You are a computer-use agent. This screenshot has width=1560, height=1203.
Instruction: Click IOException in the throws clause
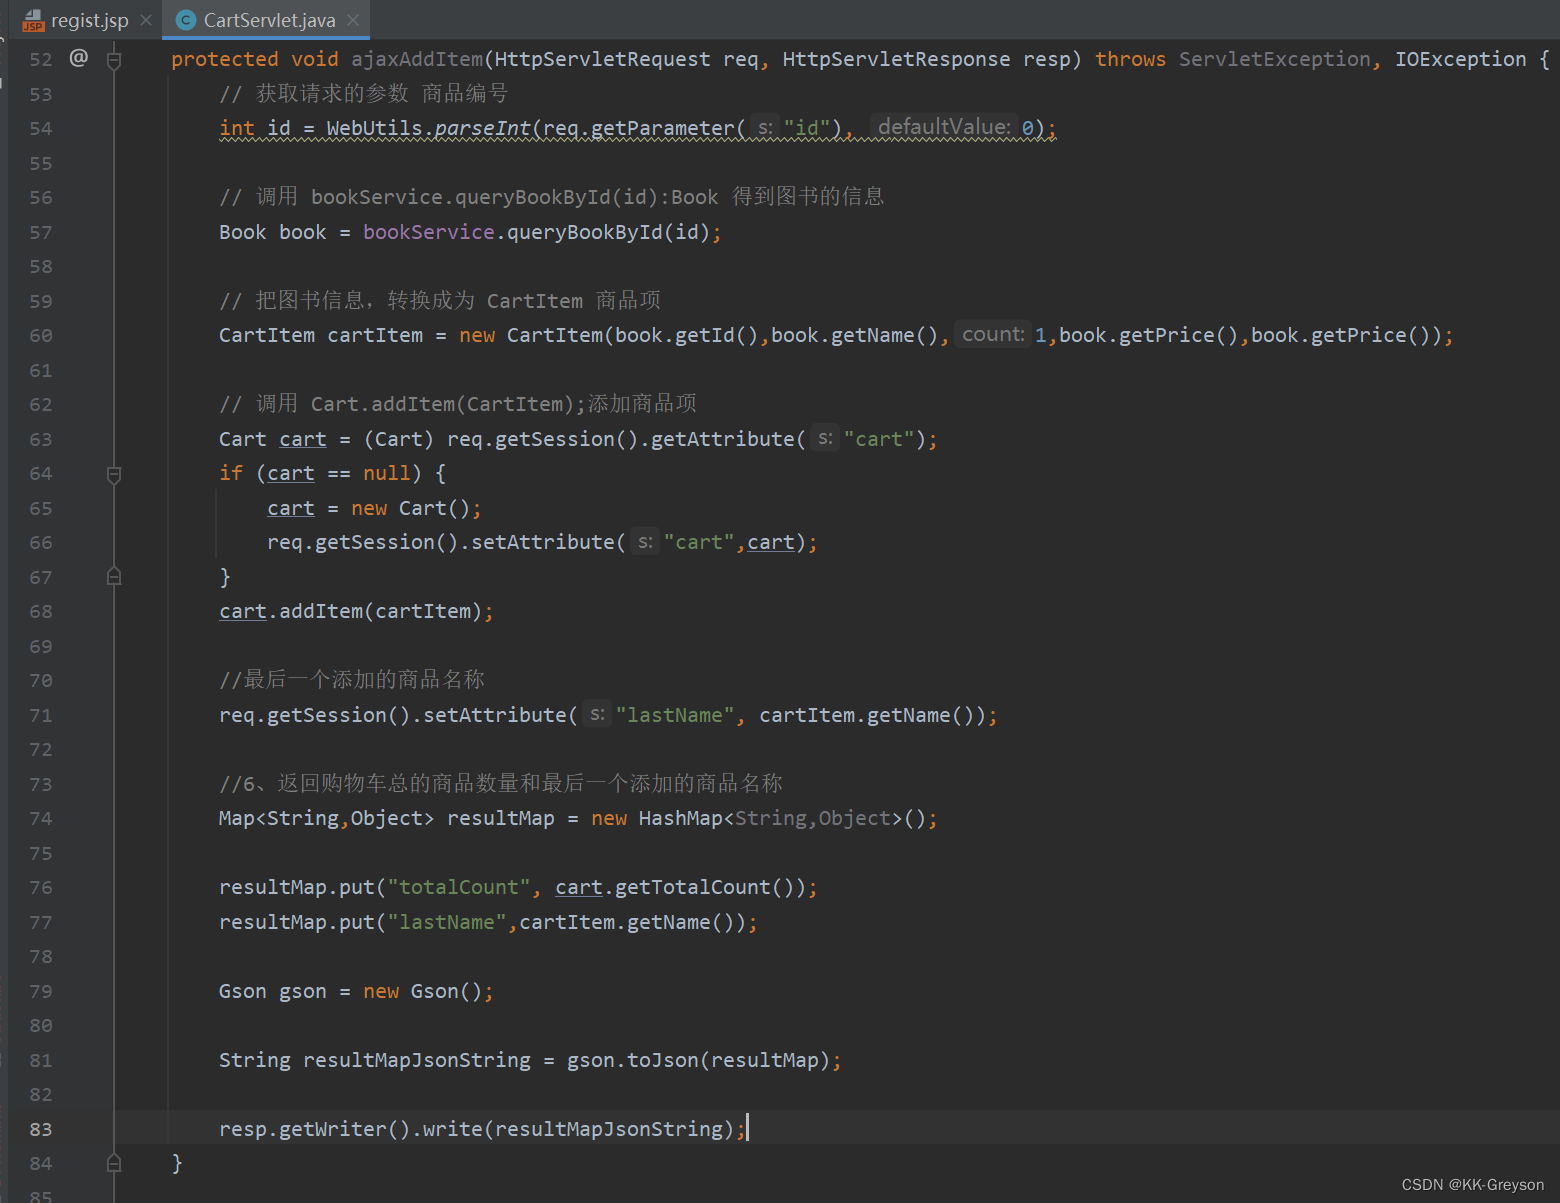pyautogui.click(x=1461, y=59)
